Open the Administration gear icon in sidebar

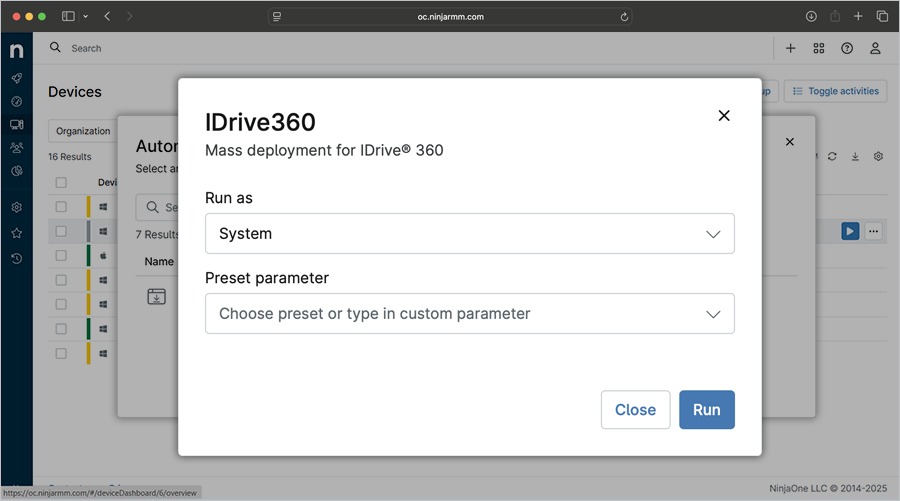pos(16,208)
